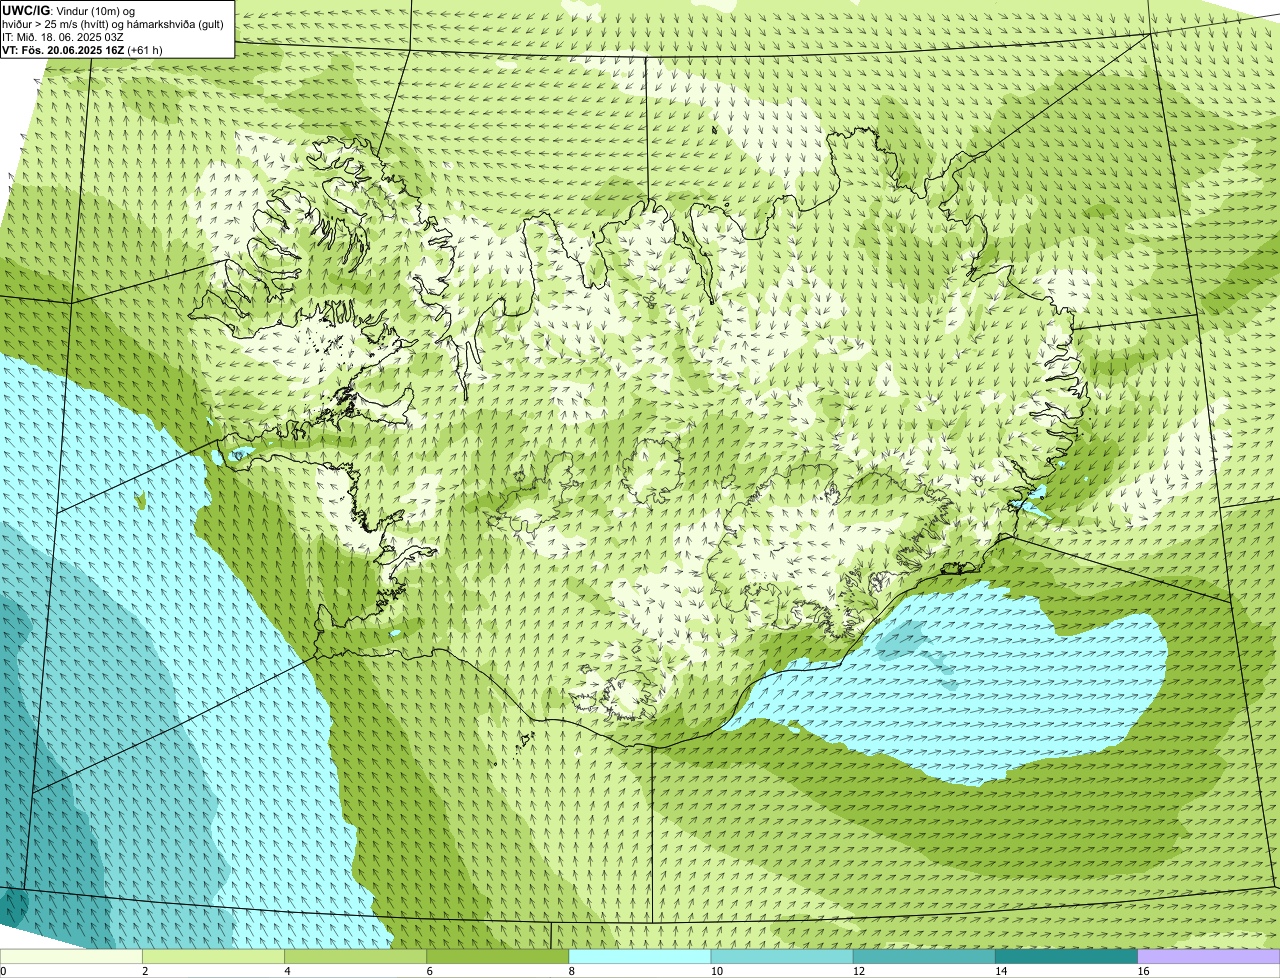1280x978 pixels.
Task: Click the 4–6 m/s legend color band
Action: pos(356,956)
